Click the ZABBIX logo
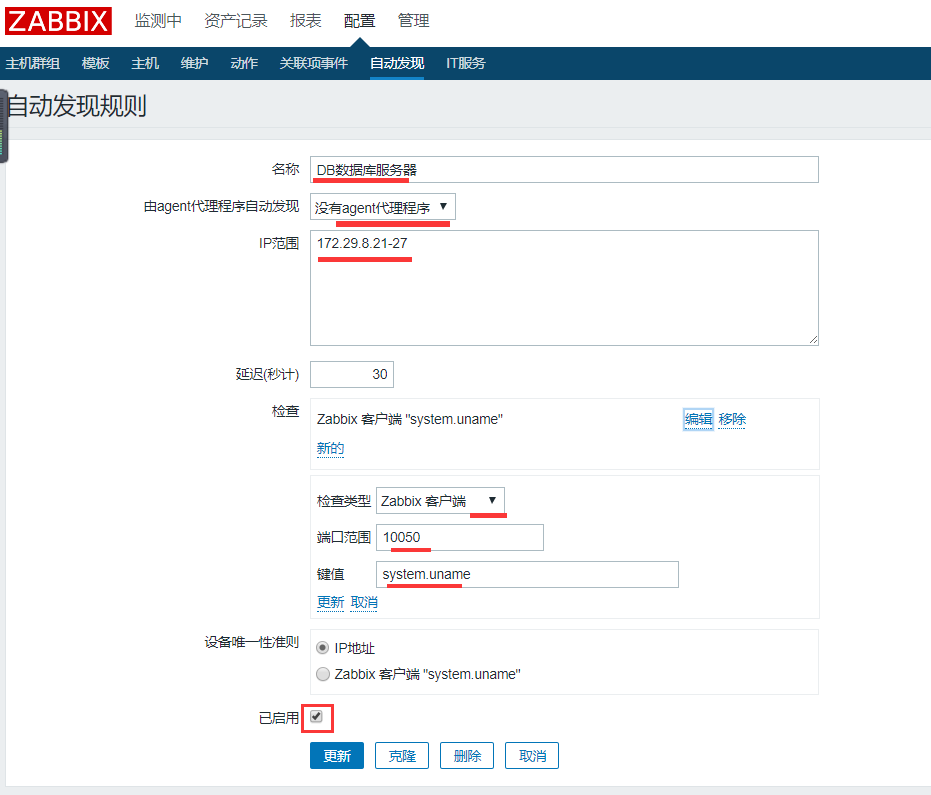 [58, 21]
